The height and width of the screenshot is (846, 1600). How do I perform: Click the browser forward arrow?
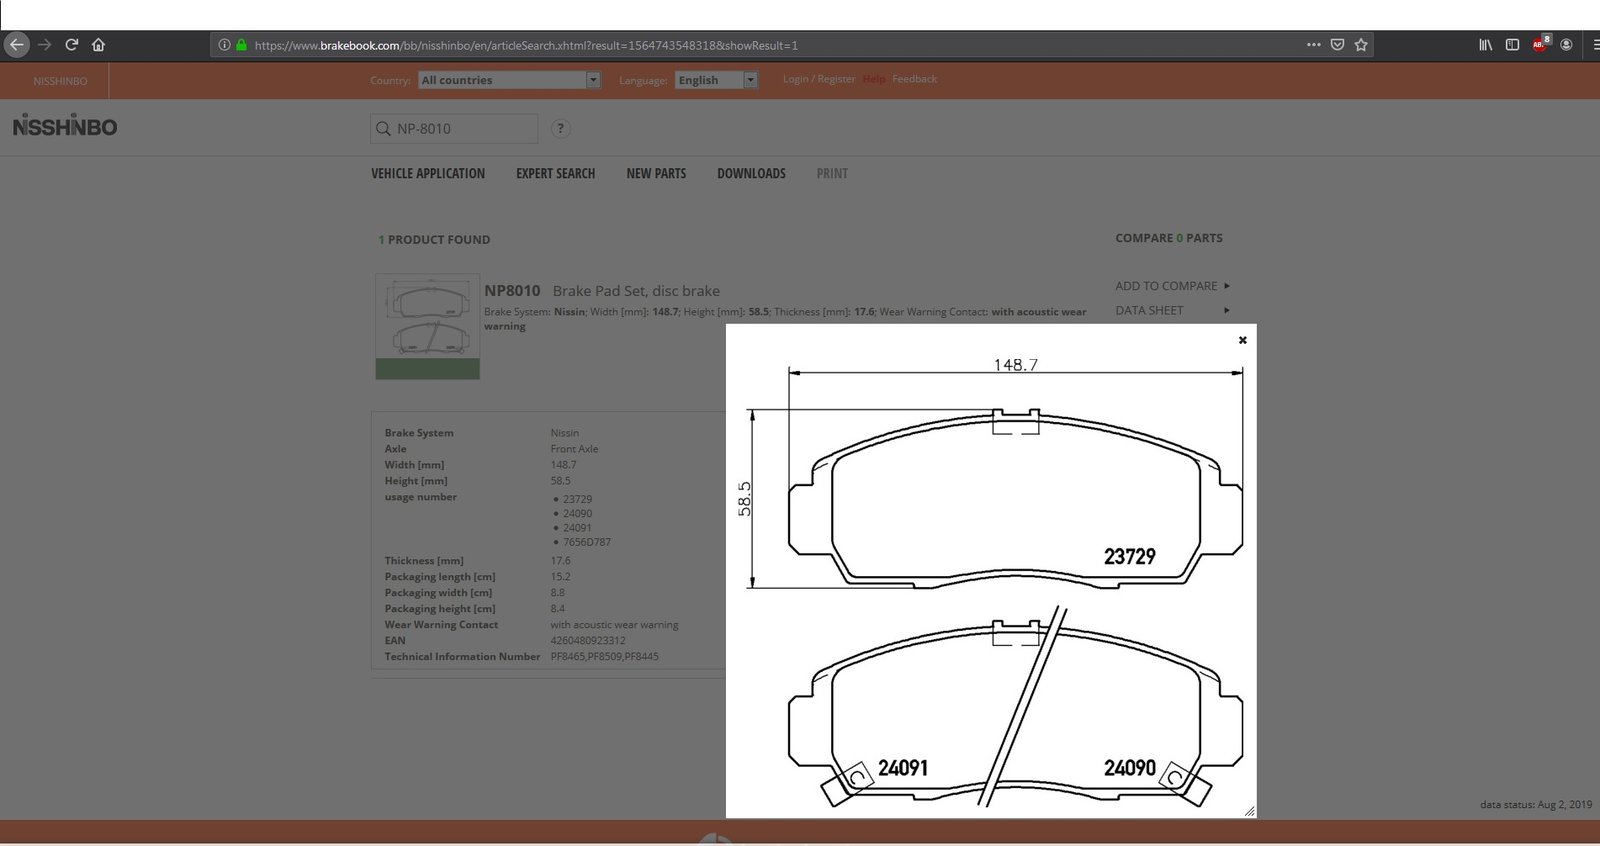click(x=44, y=45)
